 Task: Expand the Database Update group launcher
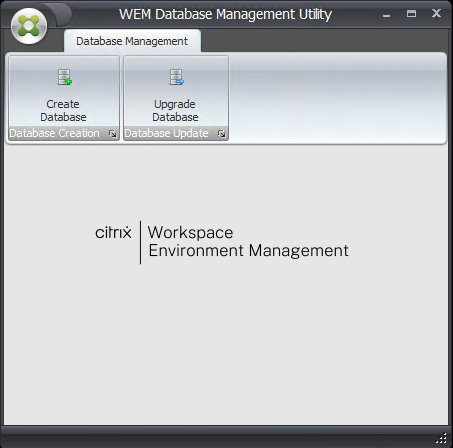click(221, 134)
